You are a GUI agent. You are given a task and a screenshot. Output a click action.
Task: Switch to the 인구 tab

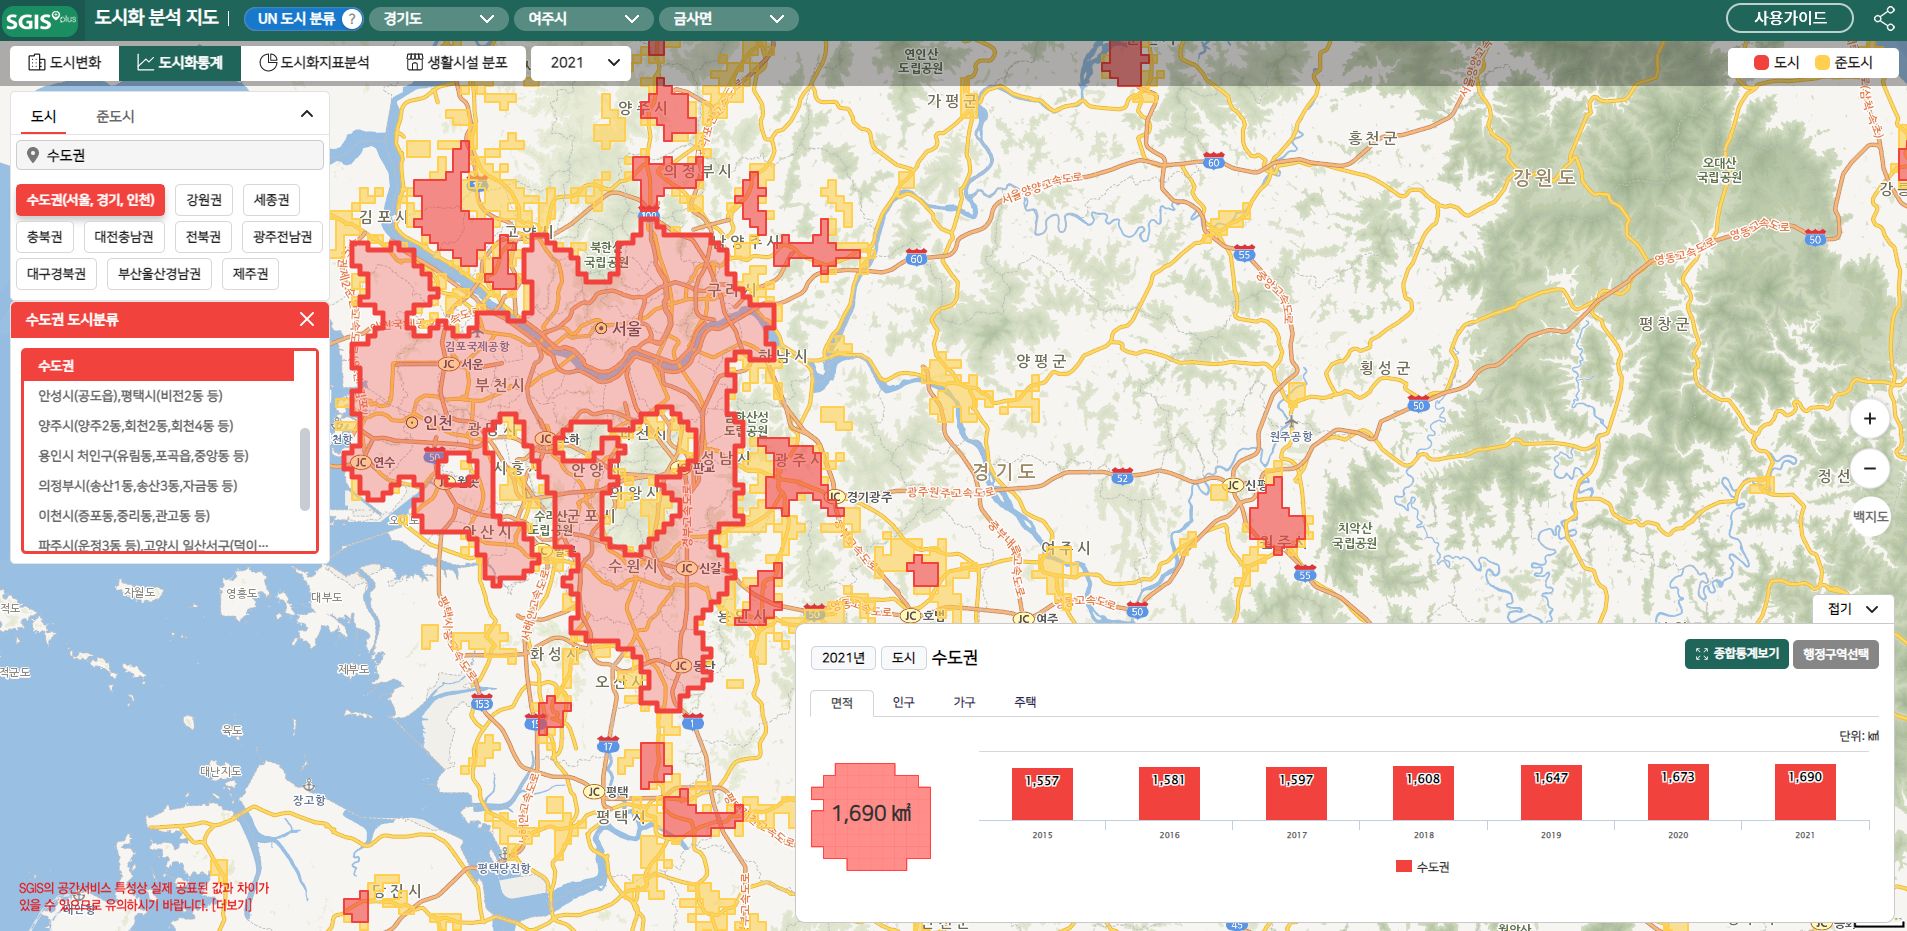903,703
